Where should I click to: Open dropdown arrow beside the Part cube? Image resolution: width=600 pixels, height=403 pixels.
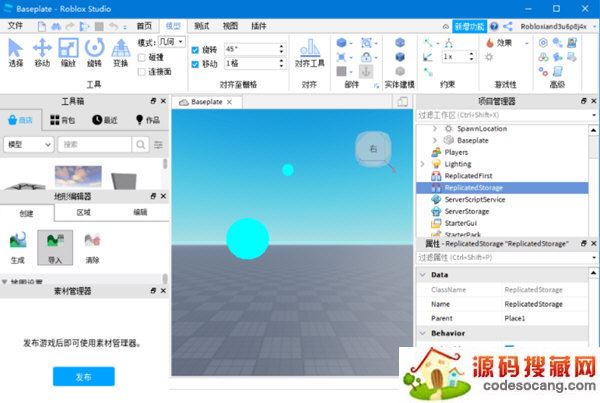(x=351, y=43)
